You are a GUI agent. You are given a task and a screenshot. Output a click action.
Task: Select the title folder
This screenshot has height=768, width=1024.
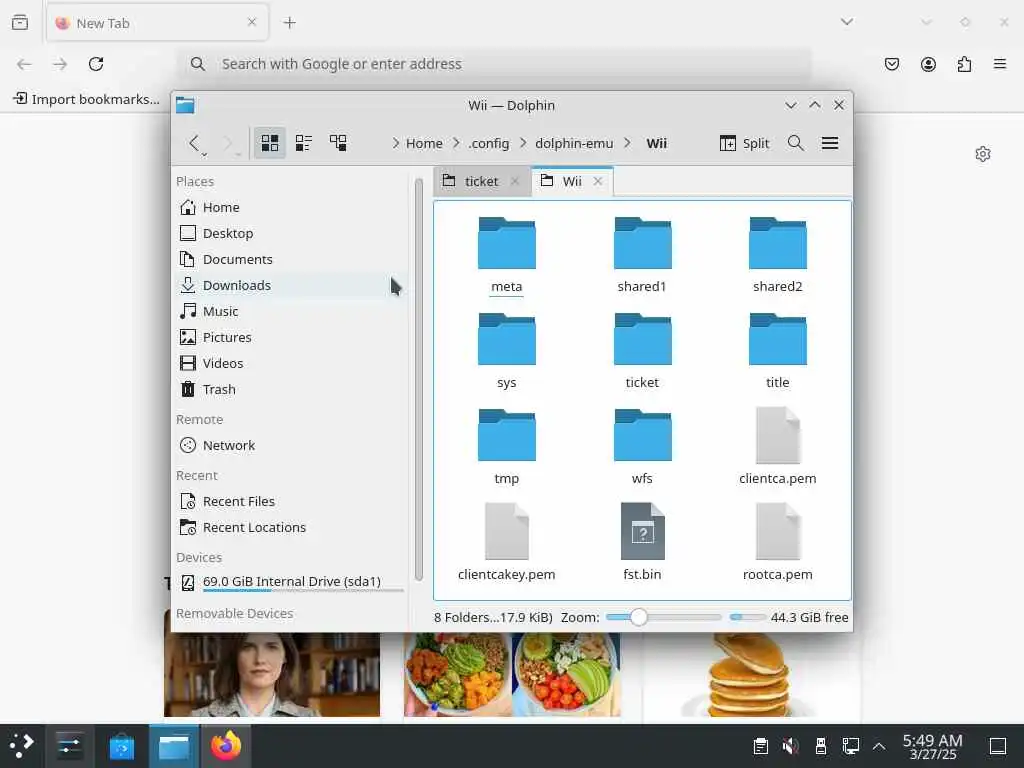click(x=777, y=351)
